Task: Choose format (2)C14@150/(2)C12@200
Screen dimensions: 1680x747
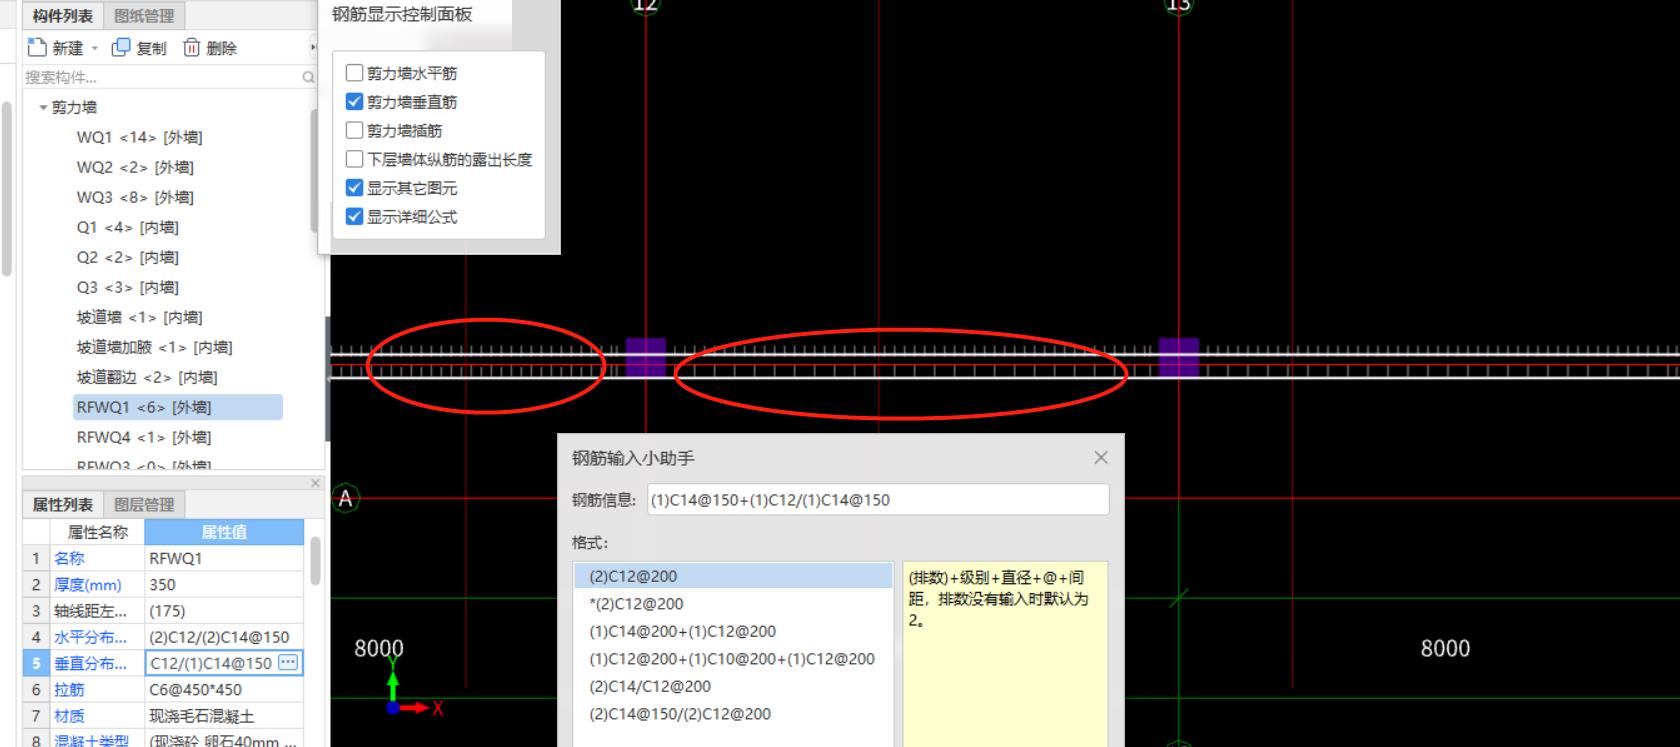Action: point(733,714)
